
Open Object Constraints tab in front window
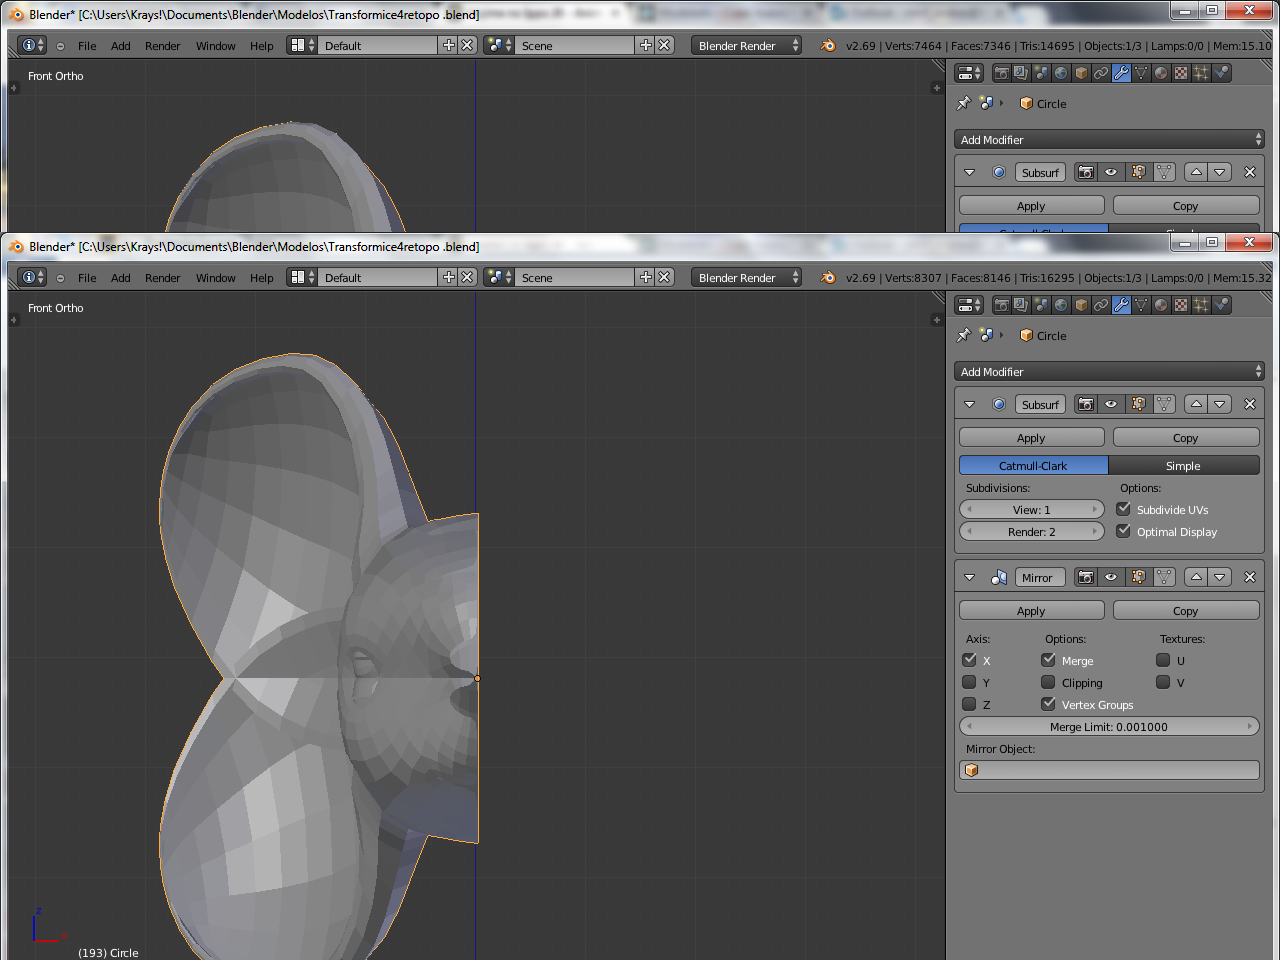point(1101,305)
